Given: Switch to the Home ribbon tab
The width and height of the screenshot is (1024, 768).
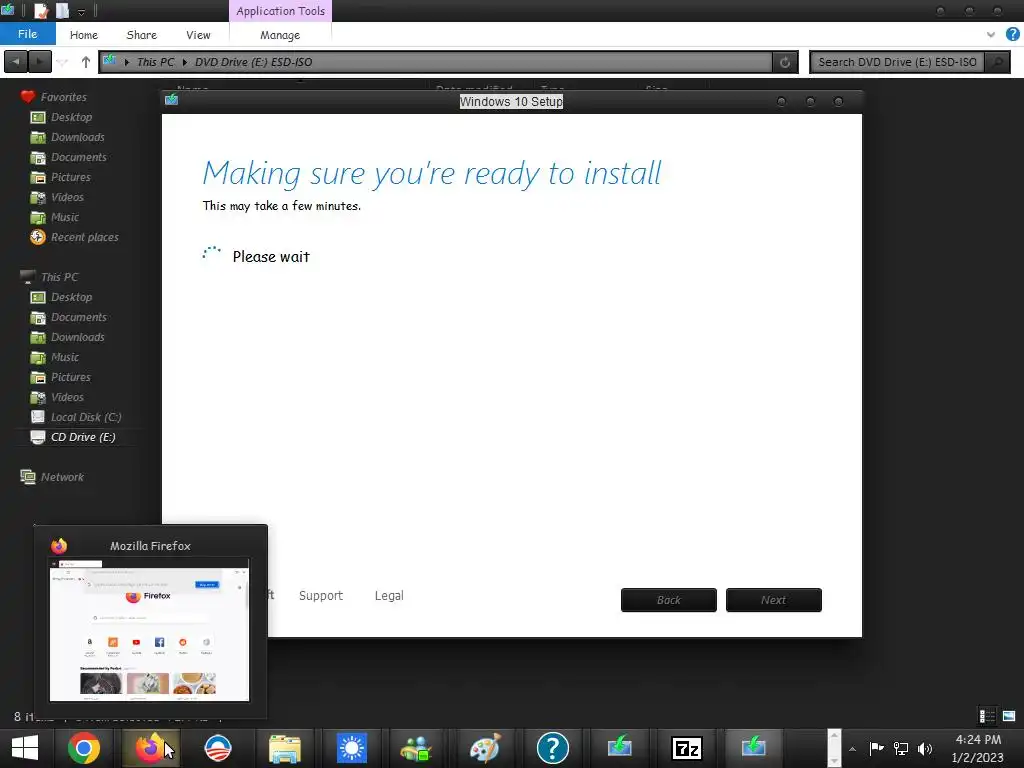Looking at the screenshot, I should [84, 35].
